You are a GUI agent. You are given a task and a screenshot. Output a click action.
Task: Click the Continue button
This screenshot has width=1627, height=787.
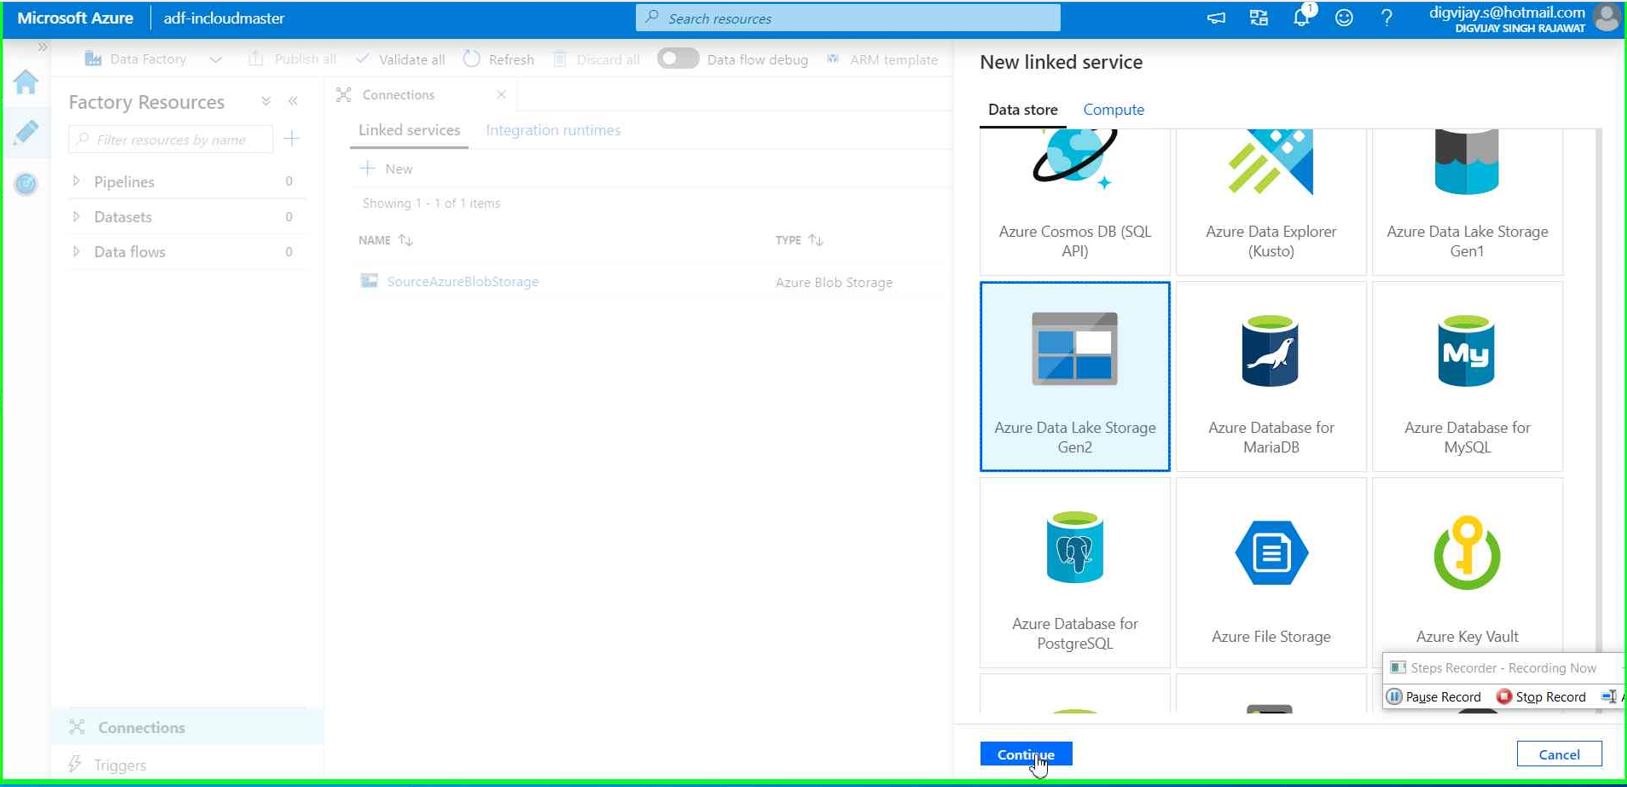pos(1026,754)
